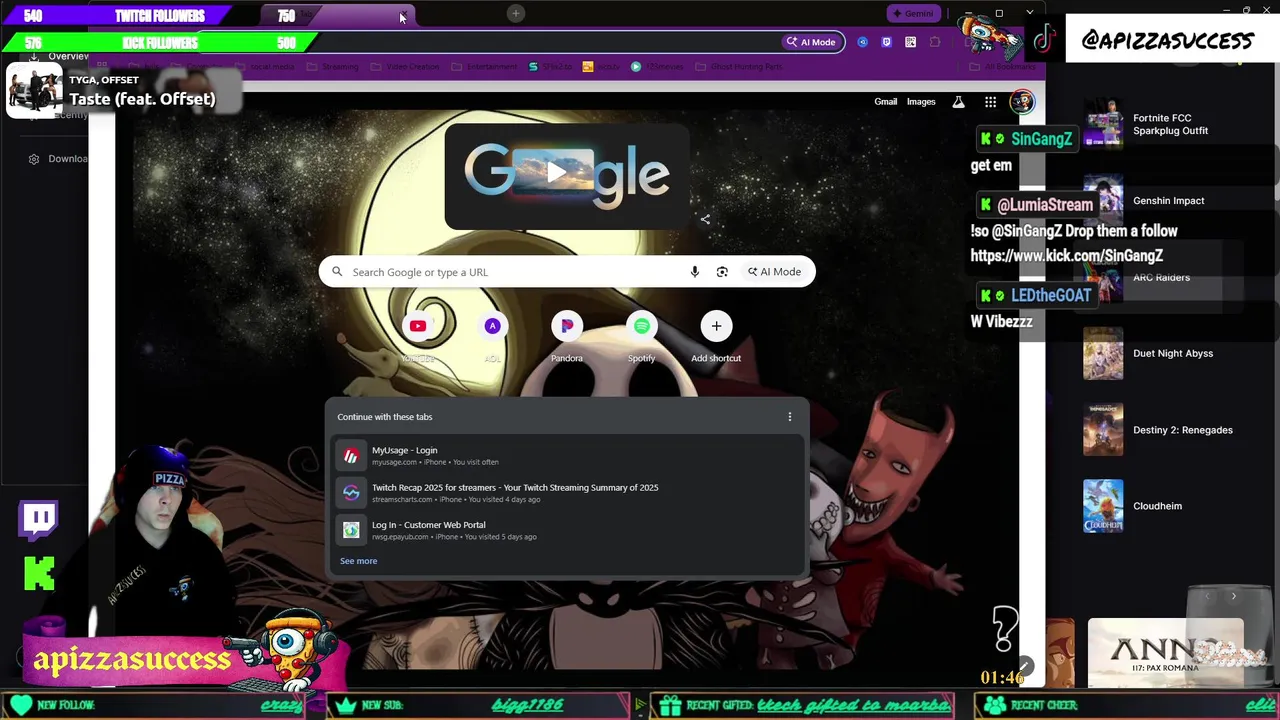Click AI Mode button in the address bar
This screenshot has height=720, width=1280.
point(811,42)
